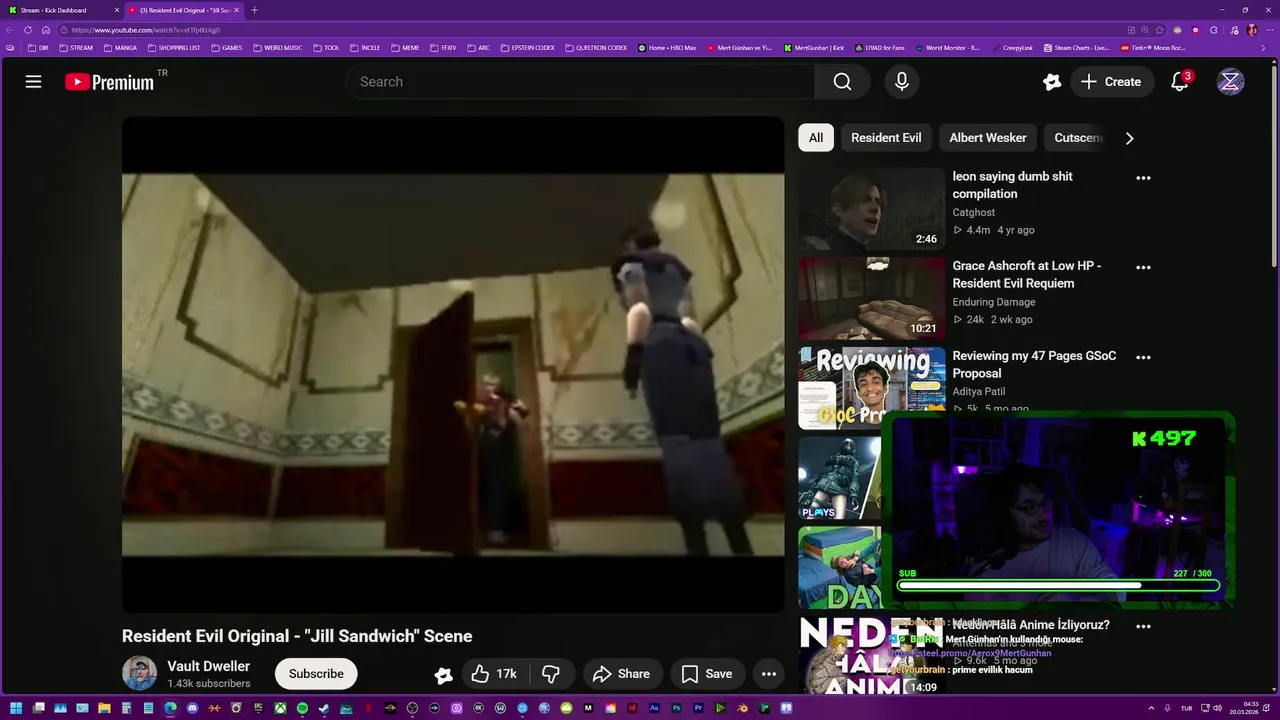Open options for Neden Hâlâ Anime İzliyoruz video

coord(1143,627)
